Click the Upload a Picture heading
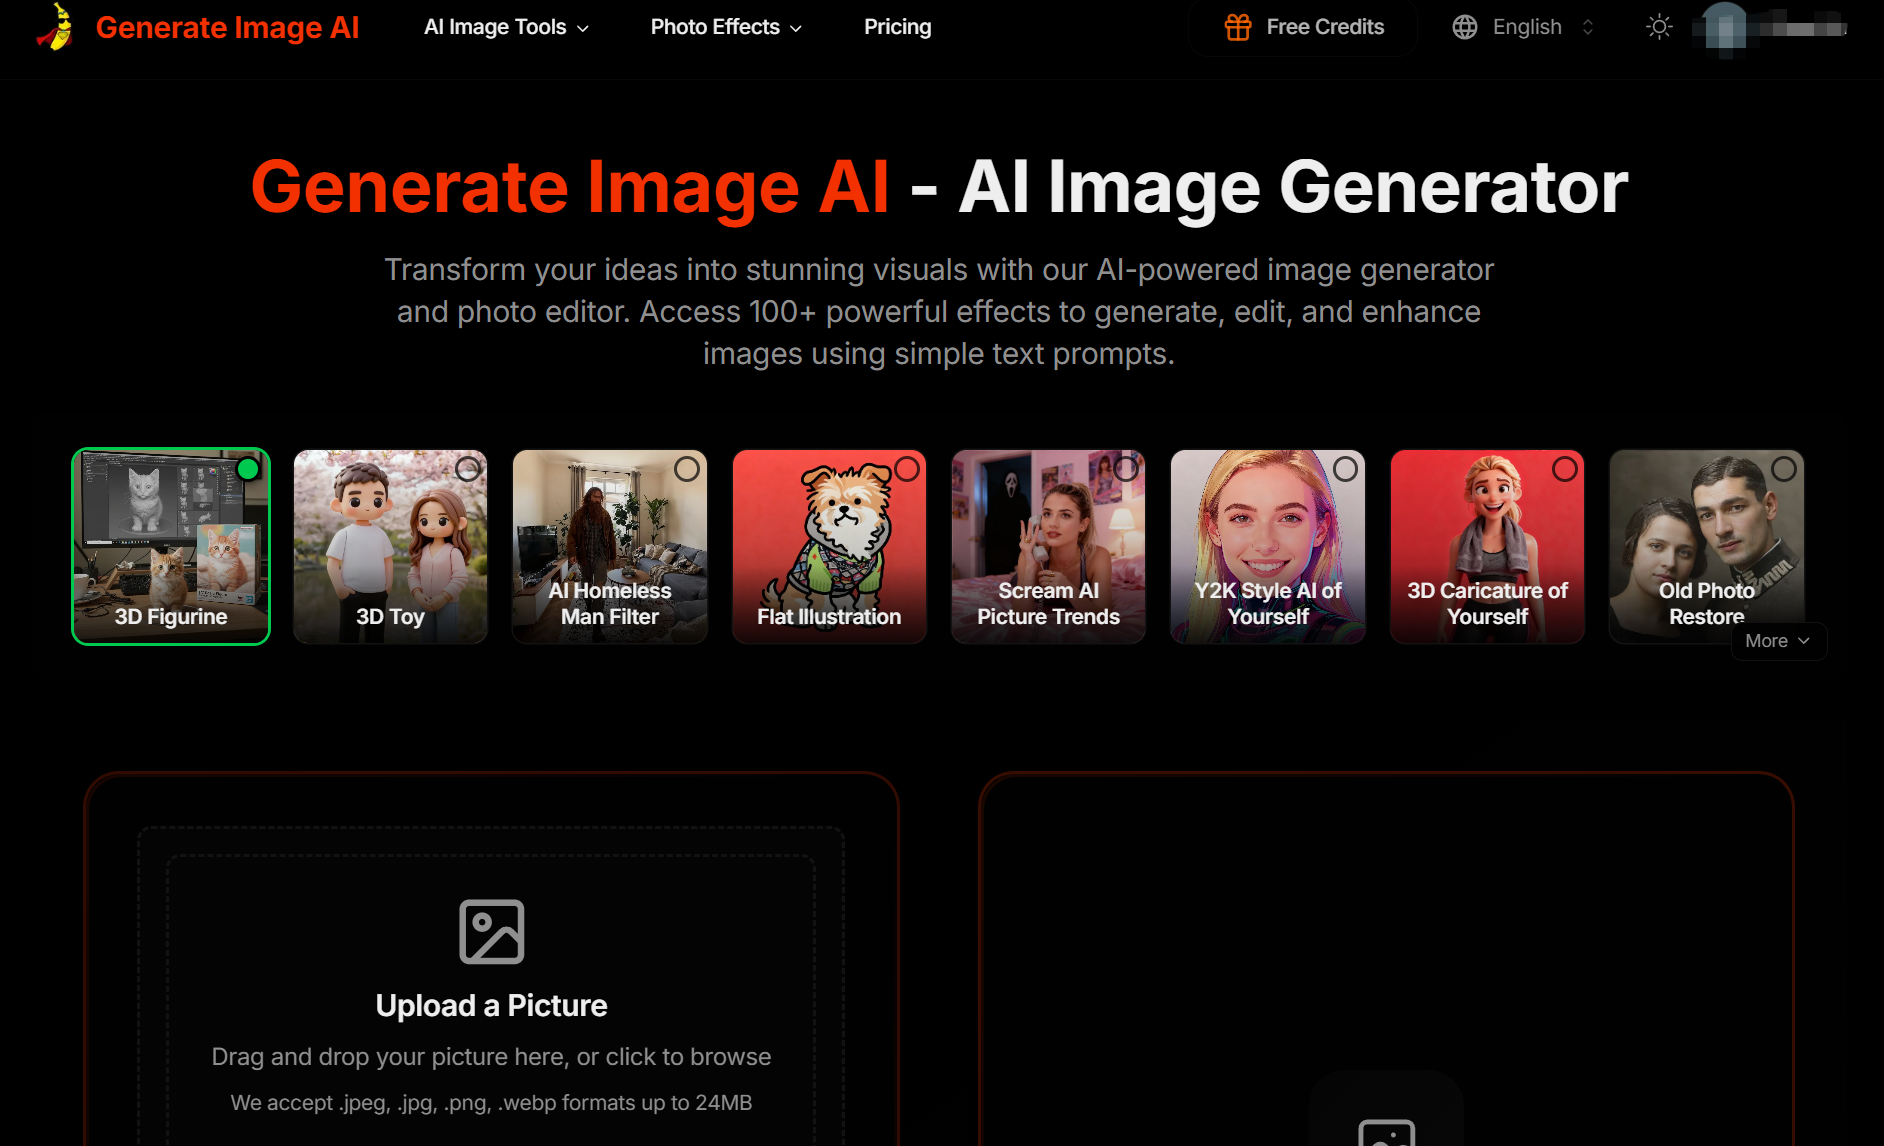 click(x=491, y=1005)
